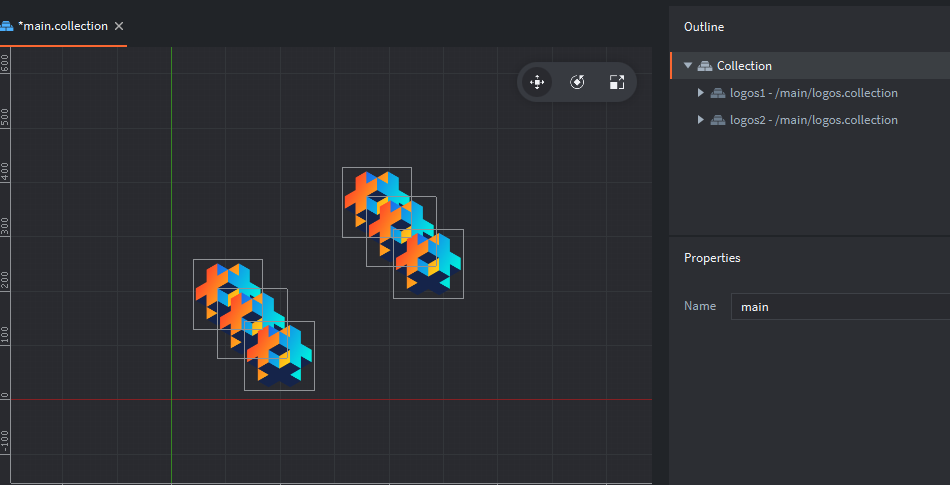Switch to the *main.collection tab
Viewport: 950px width, 485px height.
62,26
